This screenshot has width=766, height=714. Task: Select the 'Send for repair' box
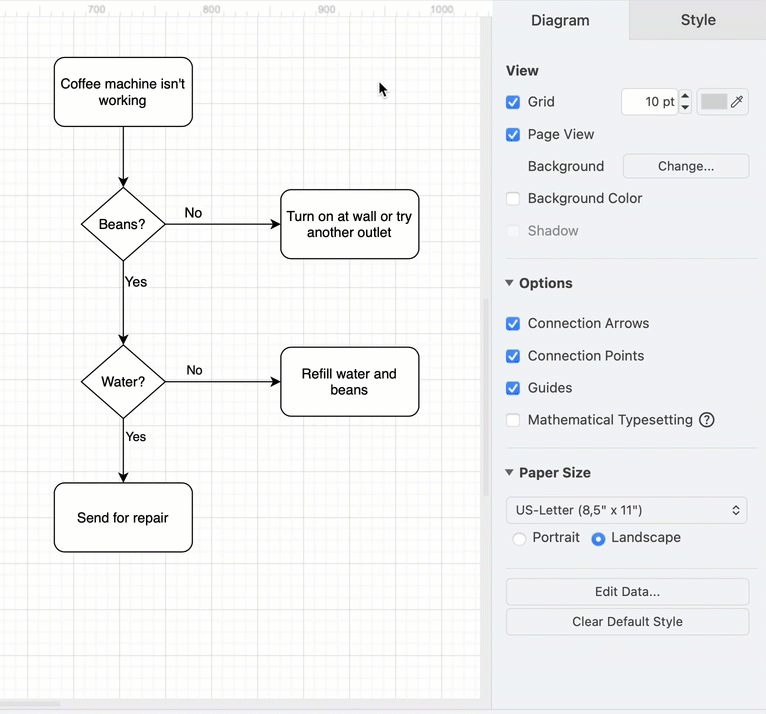tap(123, 518)
